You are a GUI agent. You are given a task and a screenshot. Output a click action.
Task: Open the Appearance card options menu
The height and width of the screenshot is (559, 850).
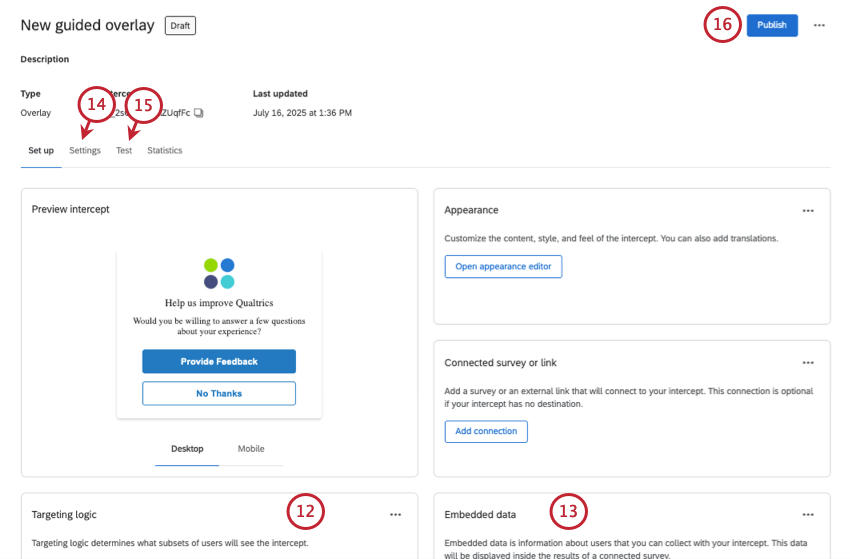(808, 211)
